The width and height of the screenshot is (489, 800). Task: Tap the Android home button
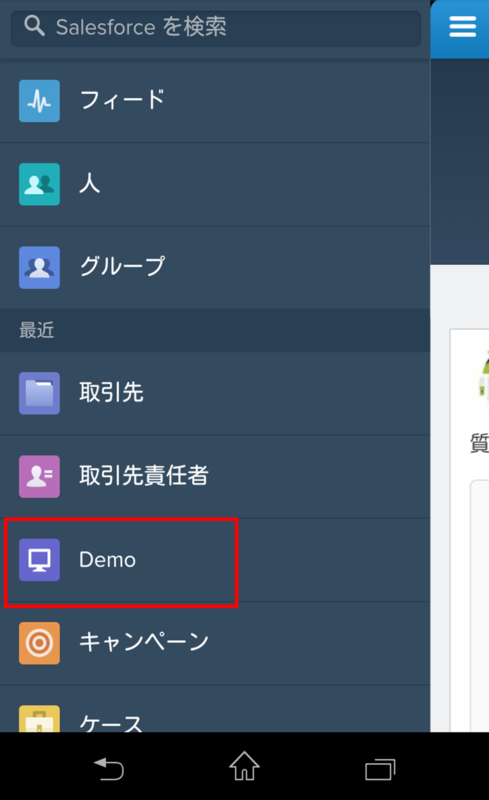click(x=244, y=766)
